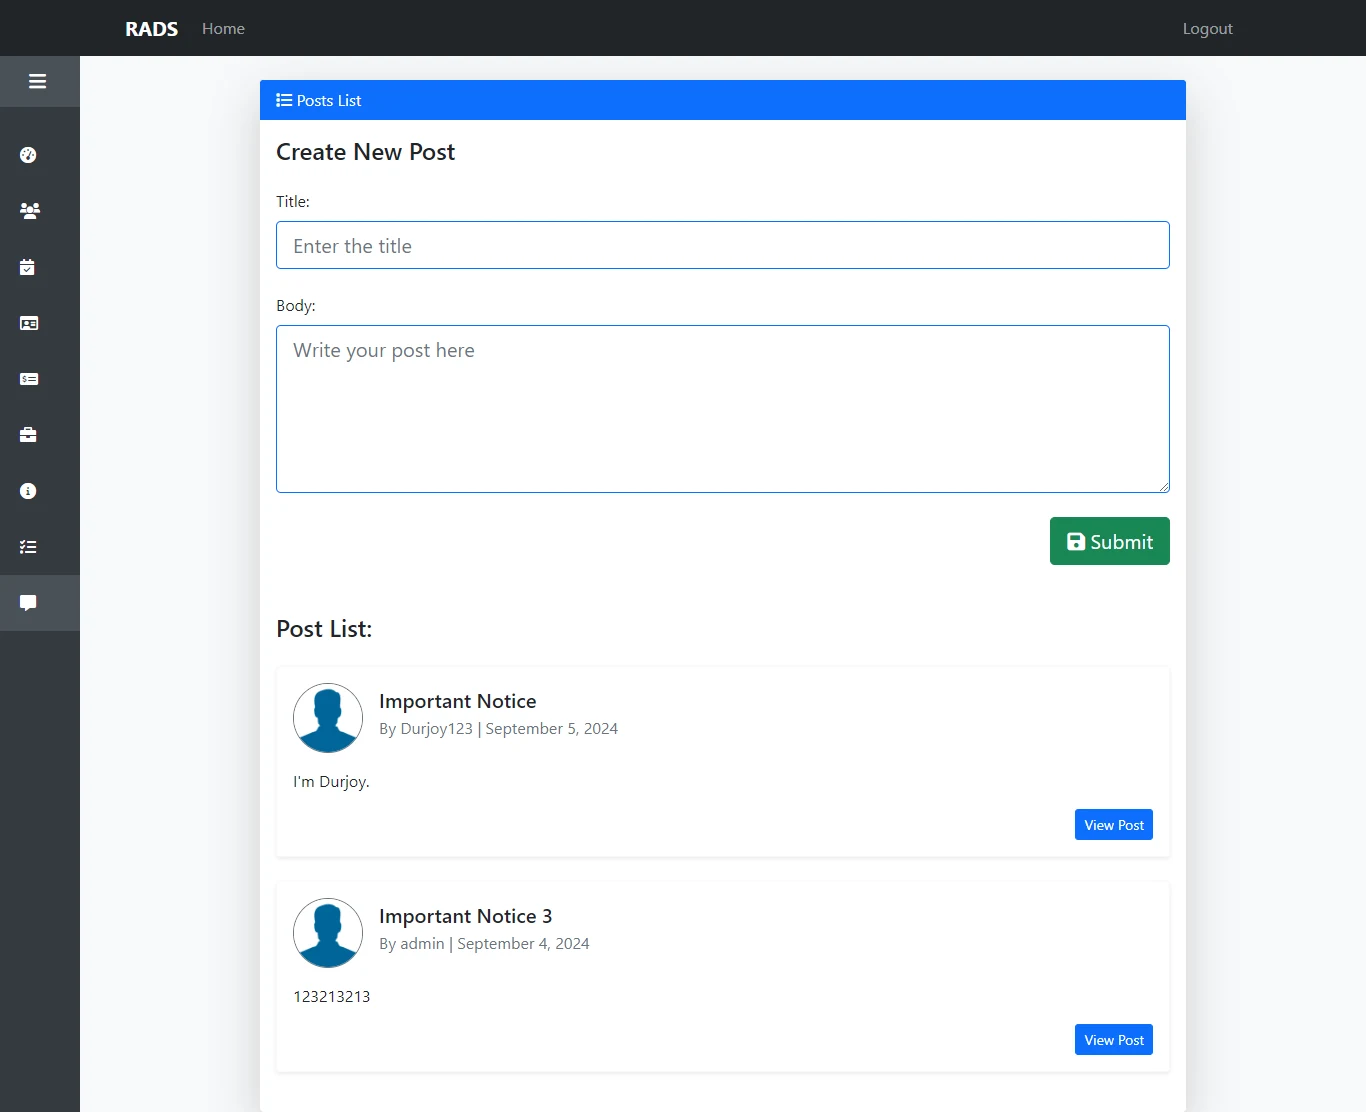Click the 'Body:' field label

coord(296,306)
